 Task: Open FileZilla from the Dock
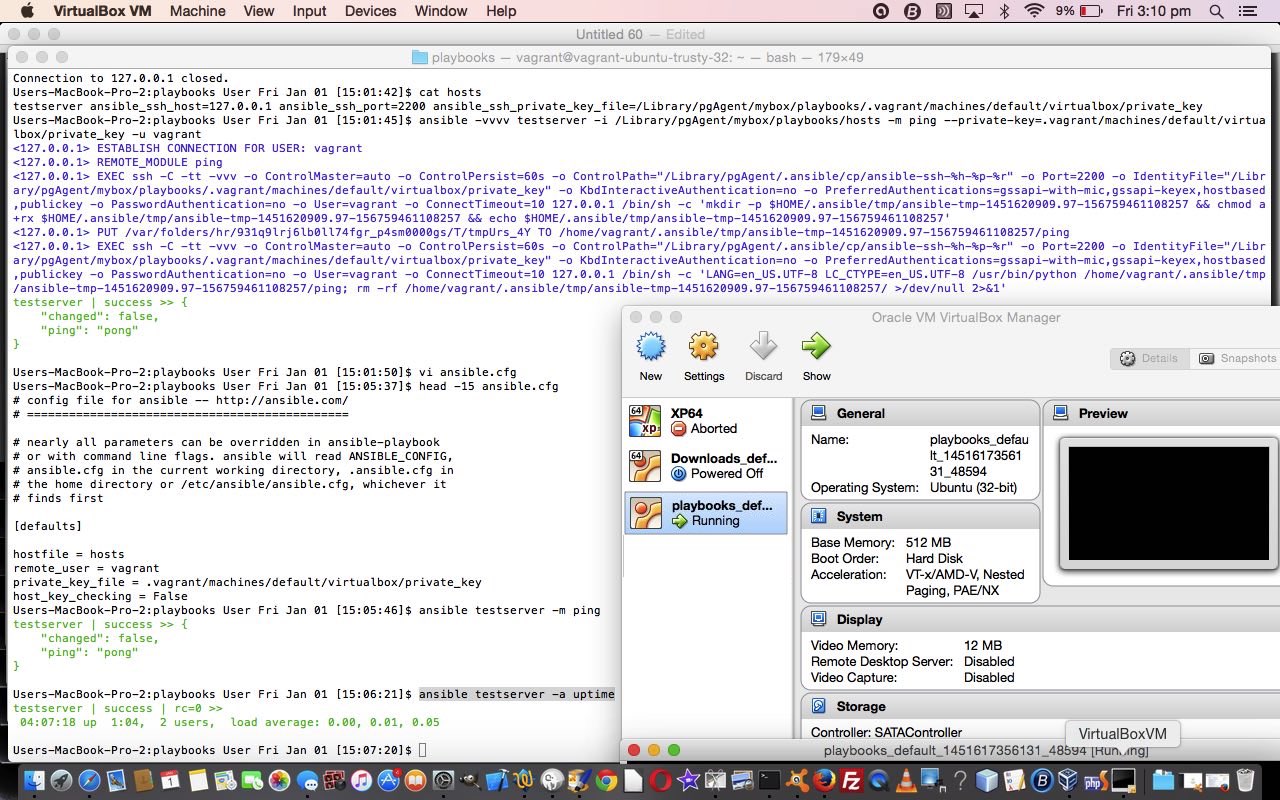pos(851,780)
